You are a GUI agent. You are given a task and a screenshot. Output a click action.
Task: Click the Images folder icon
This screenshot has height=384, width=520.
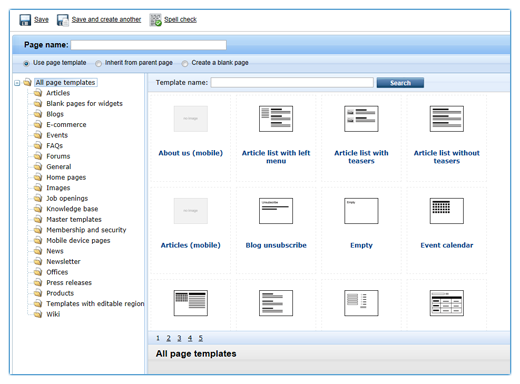[38, 188]
